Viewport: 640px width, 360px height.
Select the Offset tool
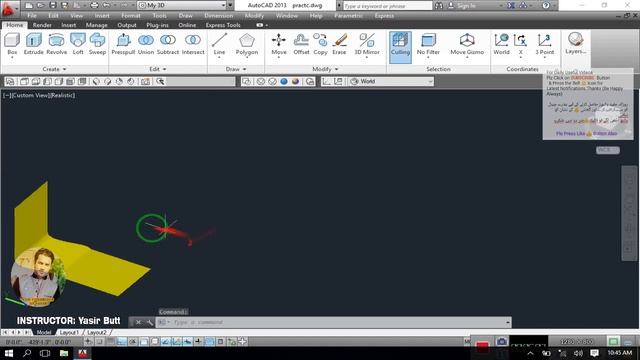(x=301, y=44)
